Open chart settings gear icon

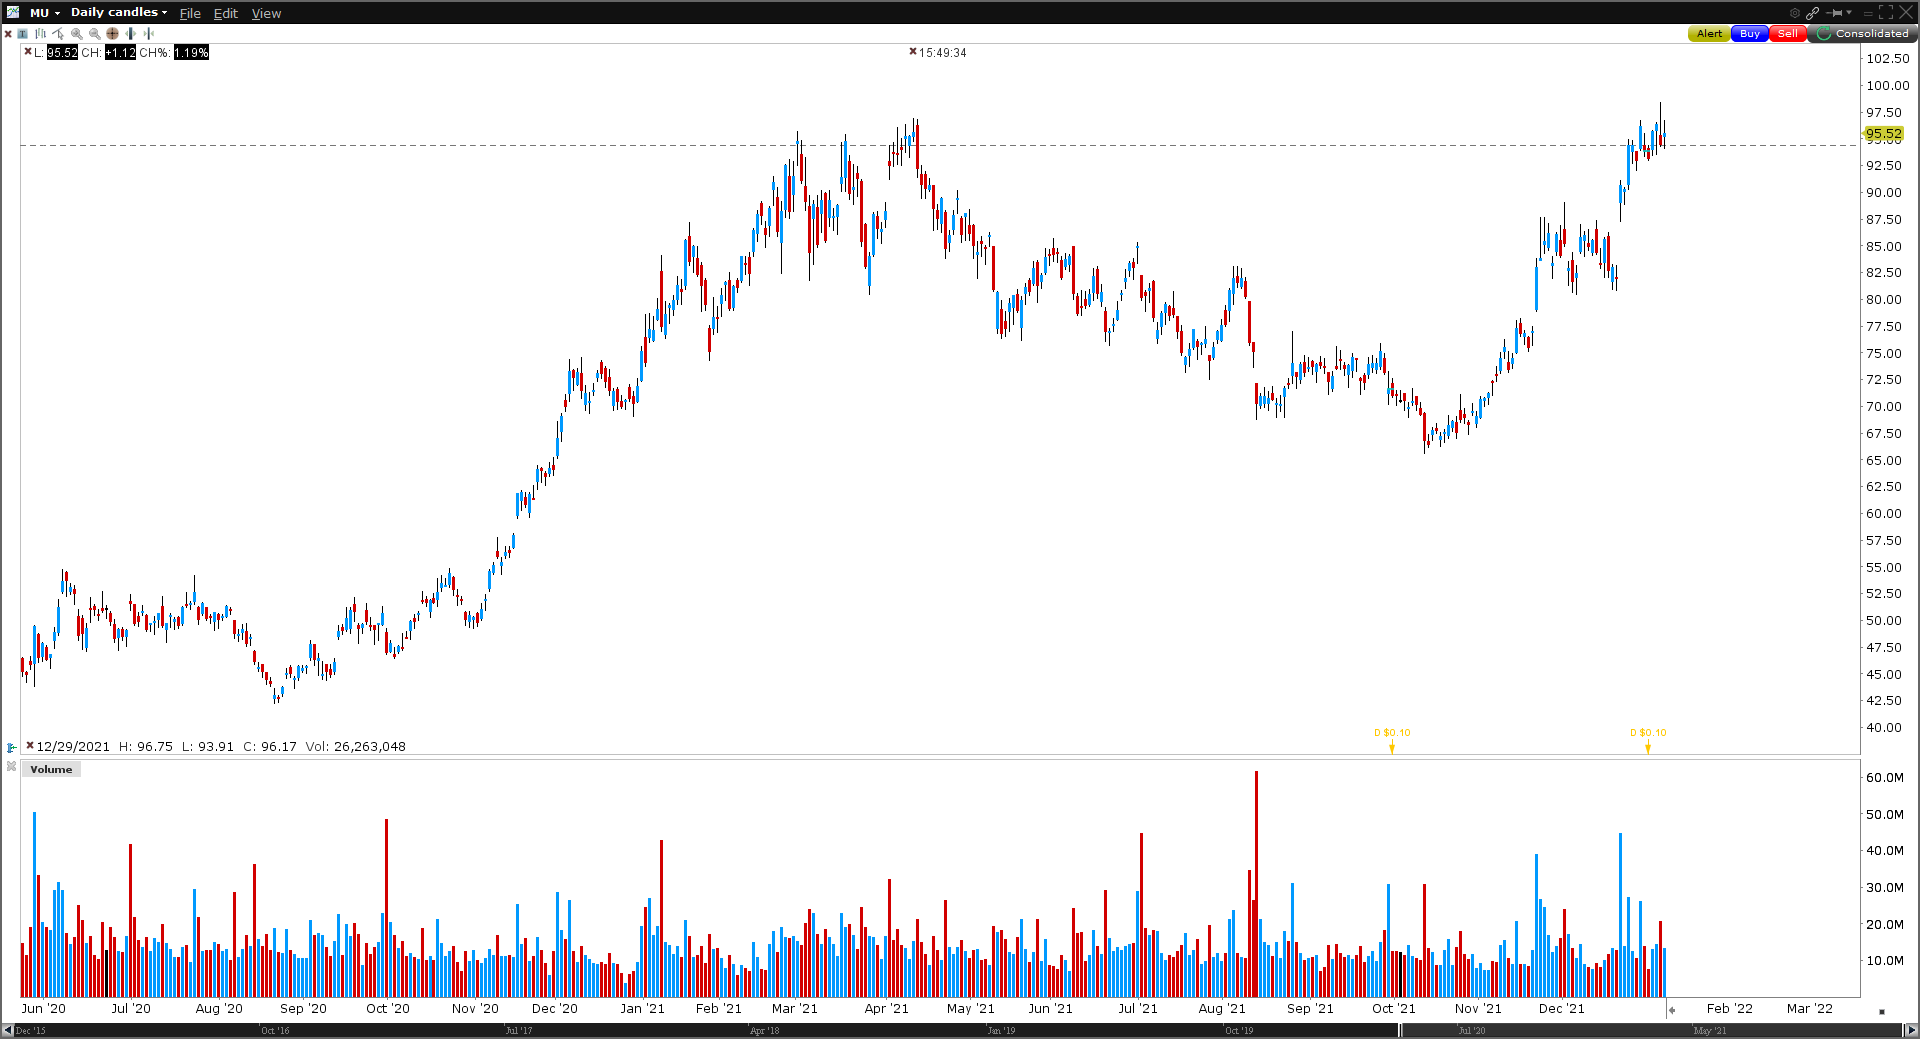coord(1795,13)
